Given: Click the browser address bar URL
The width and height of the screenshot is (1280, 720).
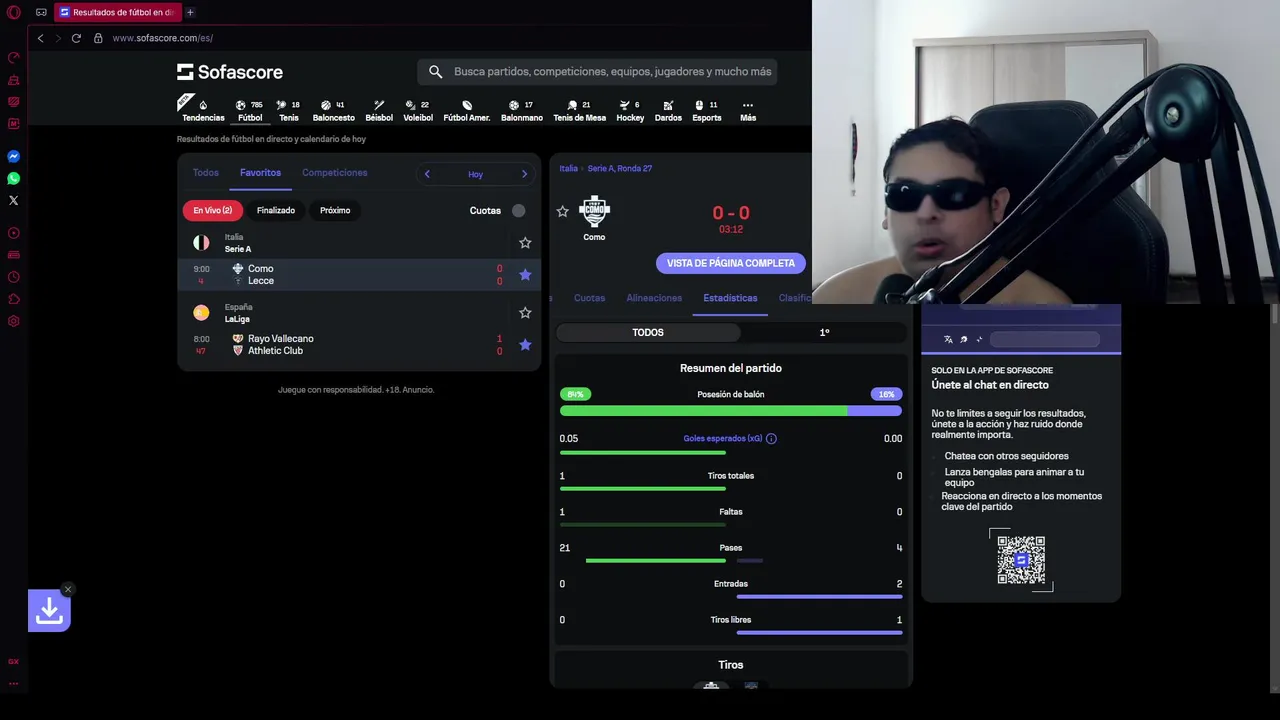Looking at the screenshot, I should tap(163, 38).
